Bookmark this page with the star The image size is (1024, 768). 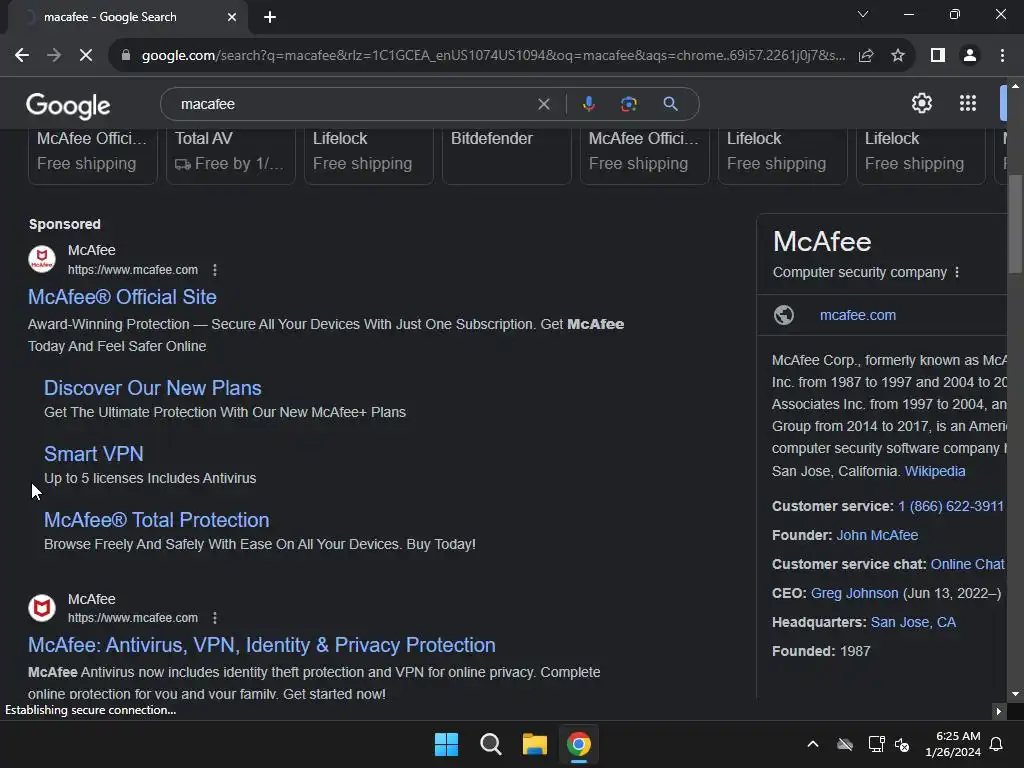[x=898, y=56]
